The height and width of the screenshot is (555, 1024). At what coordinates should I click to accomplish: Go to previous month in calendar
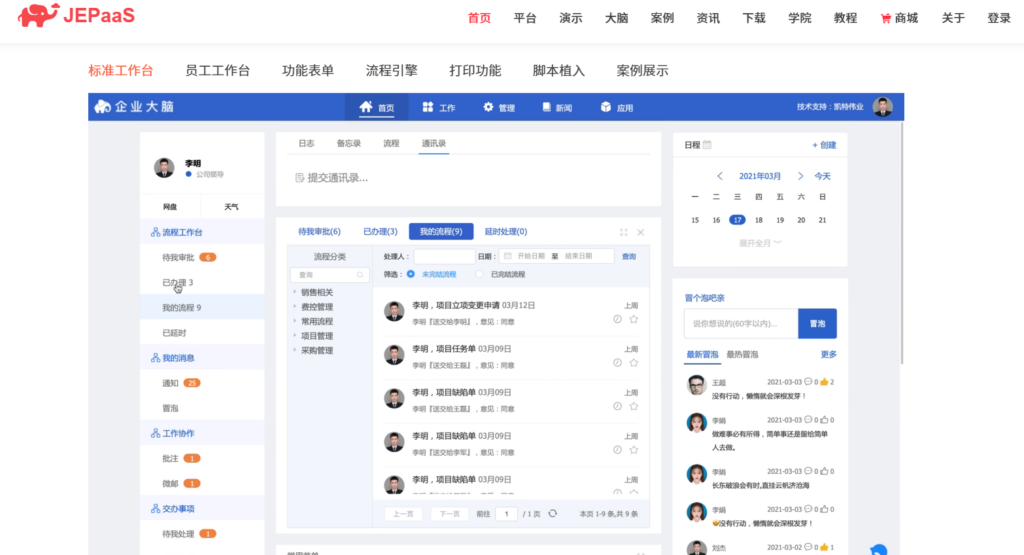[720, 176]
